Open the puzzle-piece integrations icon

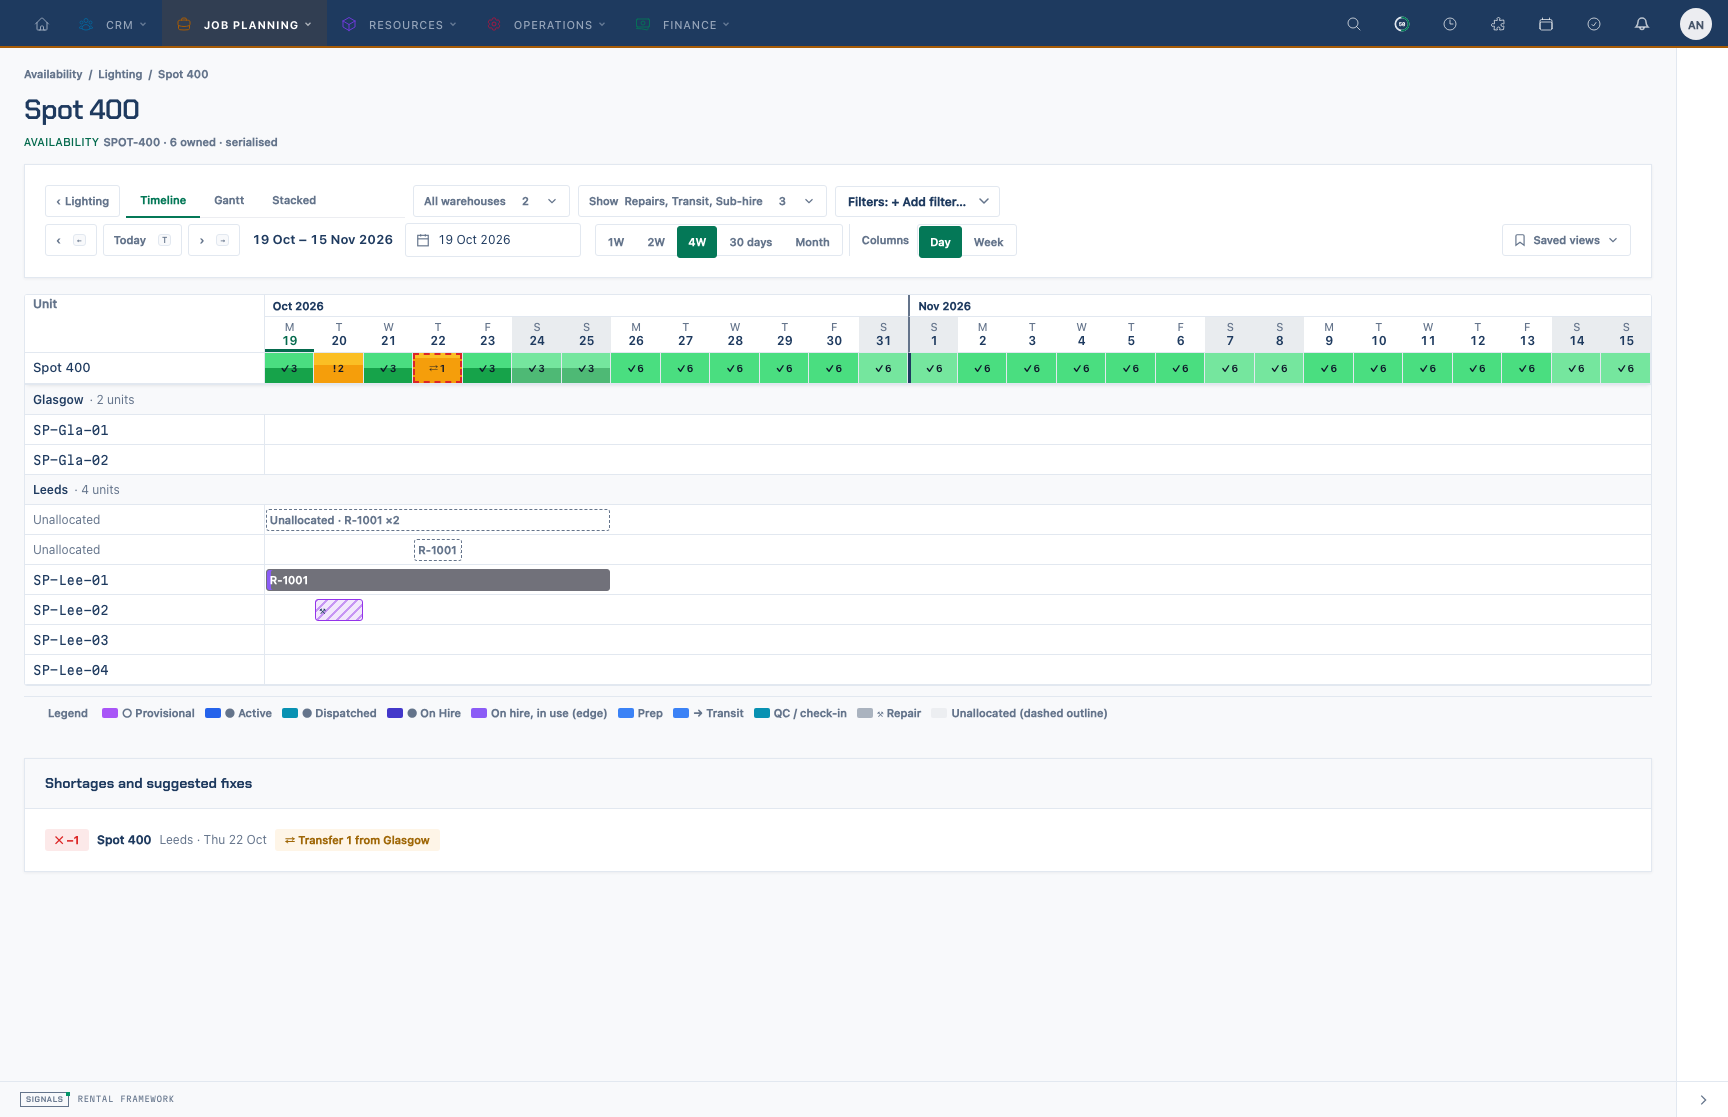(x=1498, y=24)
